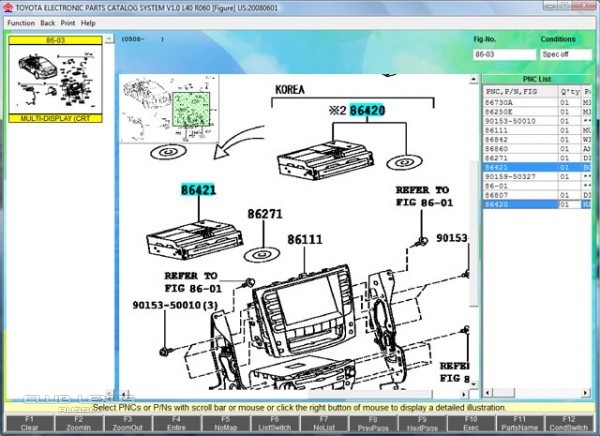Click highlighted part number 86421 in diagram

[199, 189]
